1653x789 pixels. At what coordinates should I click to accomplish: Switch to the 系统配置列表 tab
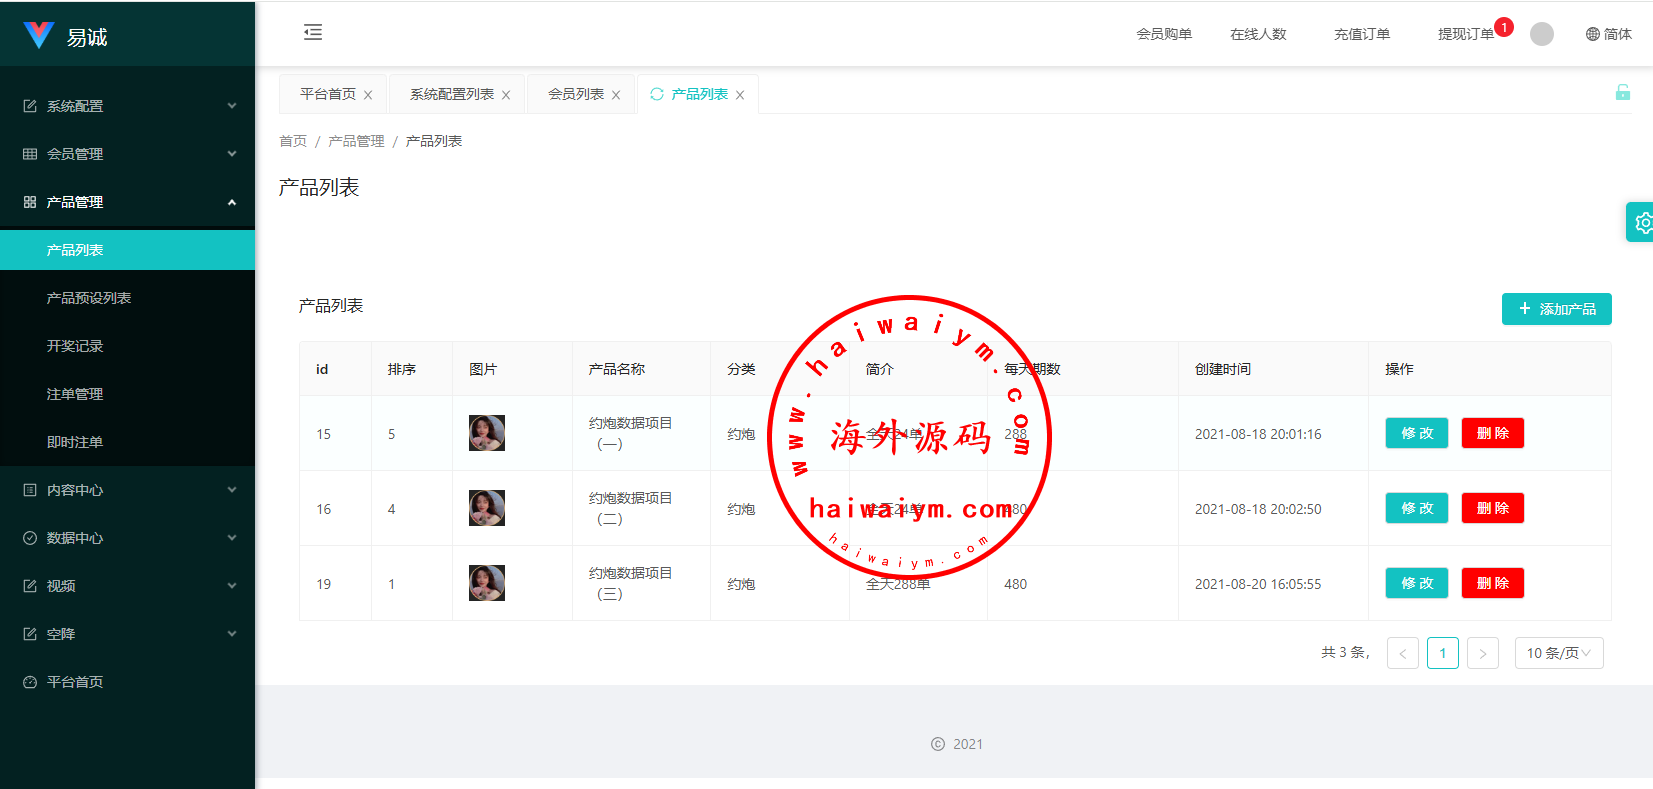[x=451, y=94]
